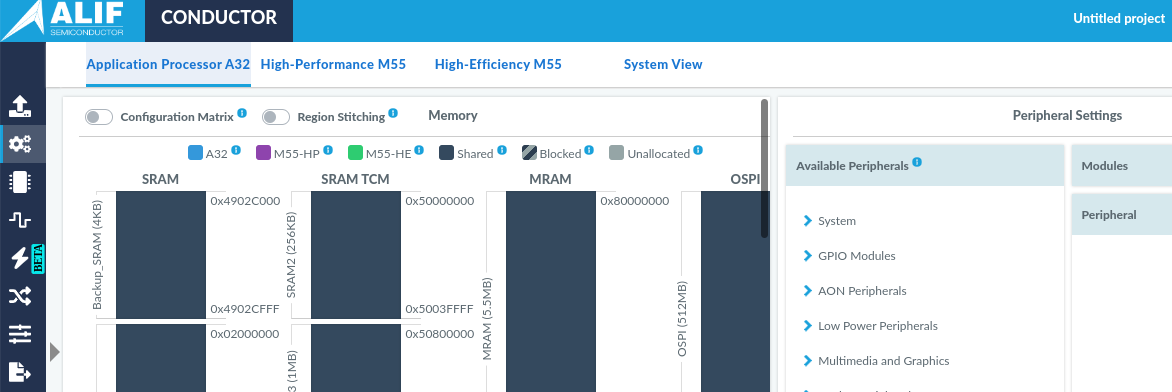Select the Backup_SRAM 4KB memory block
The width and height of the screenshot is (1172, 392).
pos(161,255)
